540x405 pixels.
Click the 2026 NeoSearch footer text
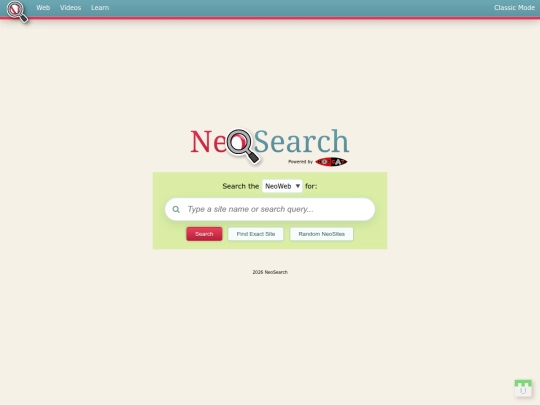[270, 272]
